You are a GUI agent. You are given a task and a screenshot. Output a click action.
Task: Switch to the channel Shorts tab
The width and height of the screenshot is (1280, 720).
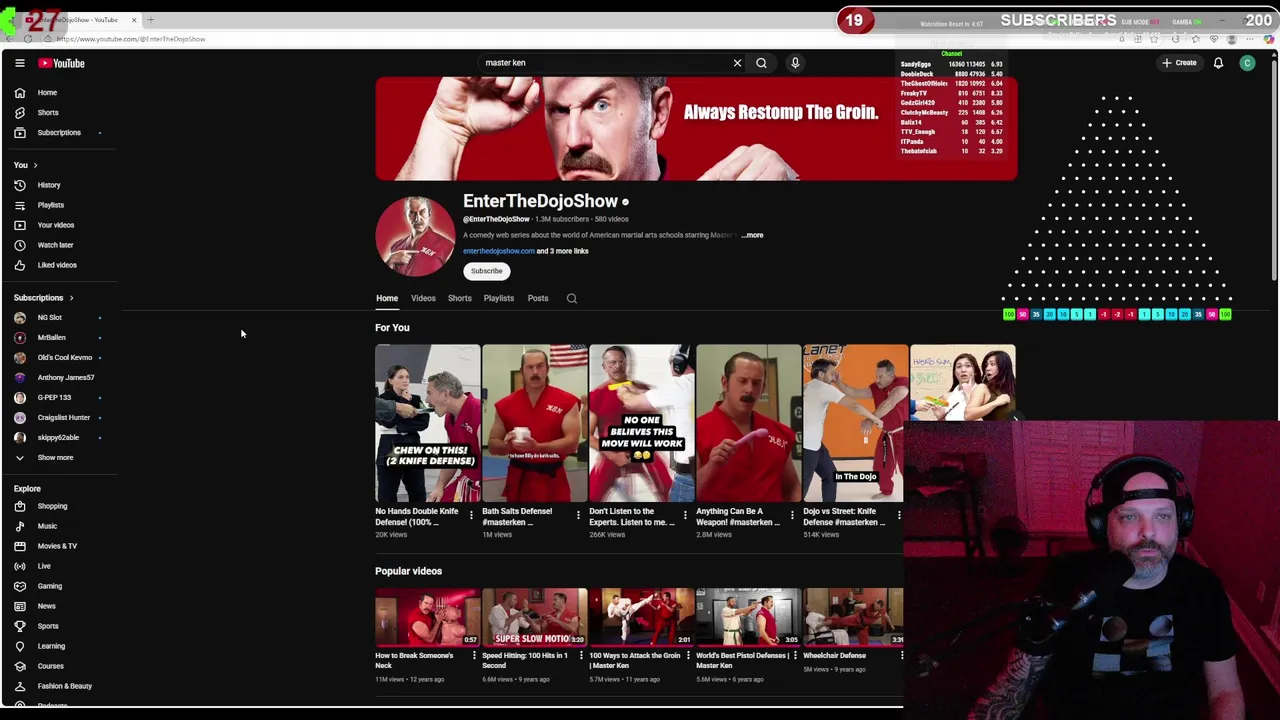pos(459,298)
